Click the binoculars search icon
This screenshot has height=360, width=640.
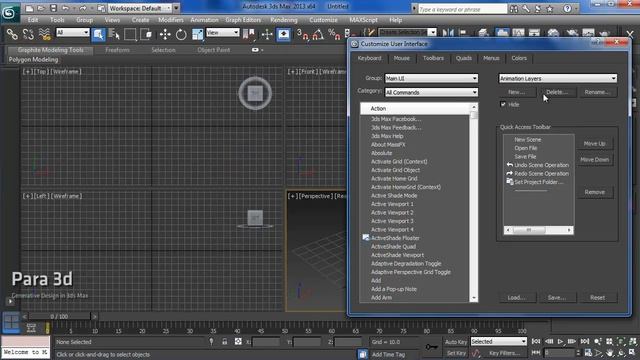514,9
